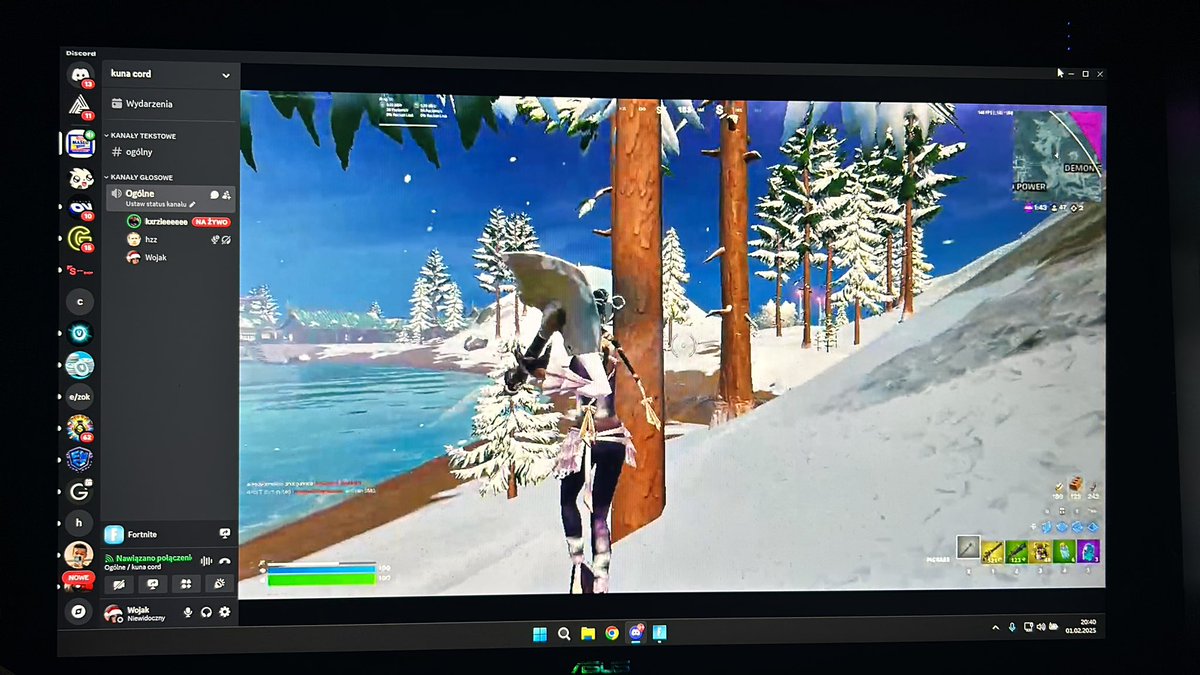Click the Fortnite stream screen icon
The width and height of the screenshot is (1200, 675).
[x=225, y=534]
